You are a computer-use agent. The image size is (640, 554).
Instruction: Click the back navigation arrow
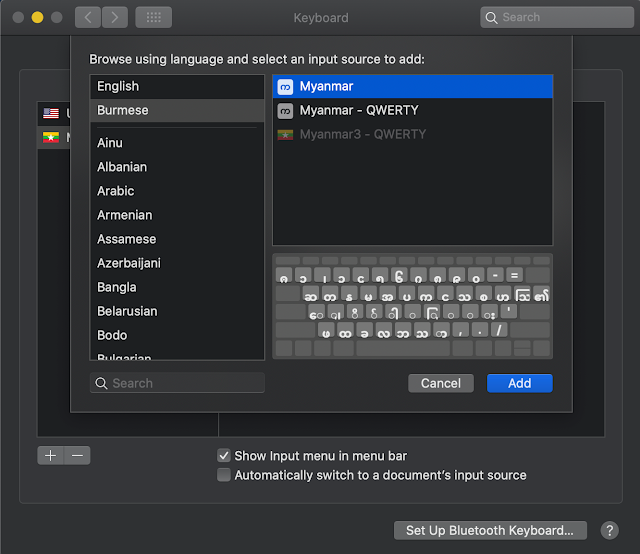pos(88,17)
